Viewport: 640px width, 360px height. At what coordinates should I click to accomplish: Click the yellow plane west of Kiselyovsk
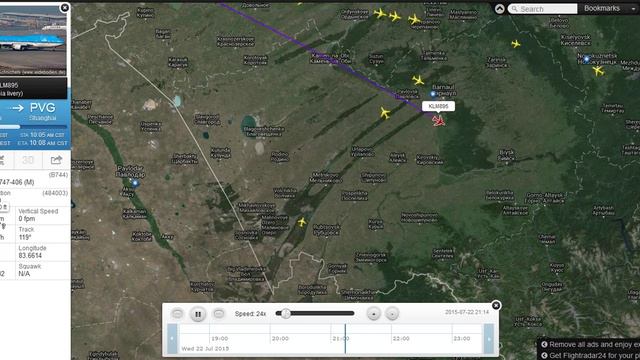516,44
